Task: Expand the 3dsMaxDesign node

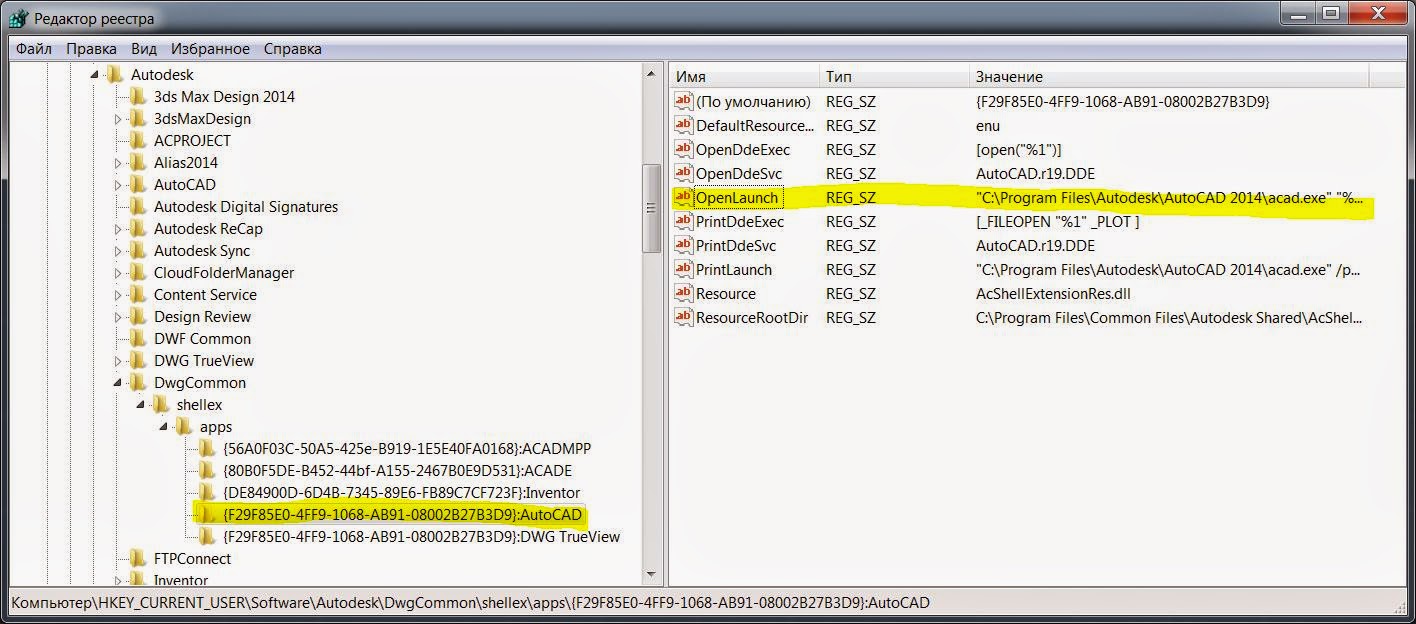Action: click(x=118, y=119)
